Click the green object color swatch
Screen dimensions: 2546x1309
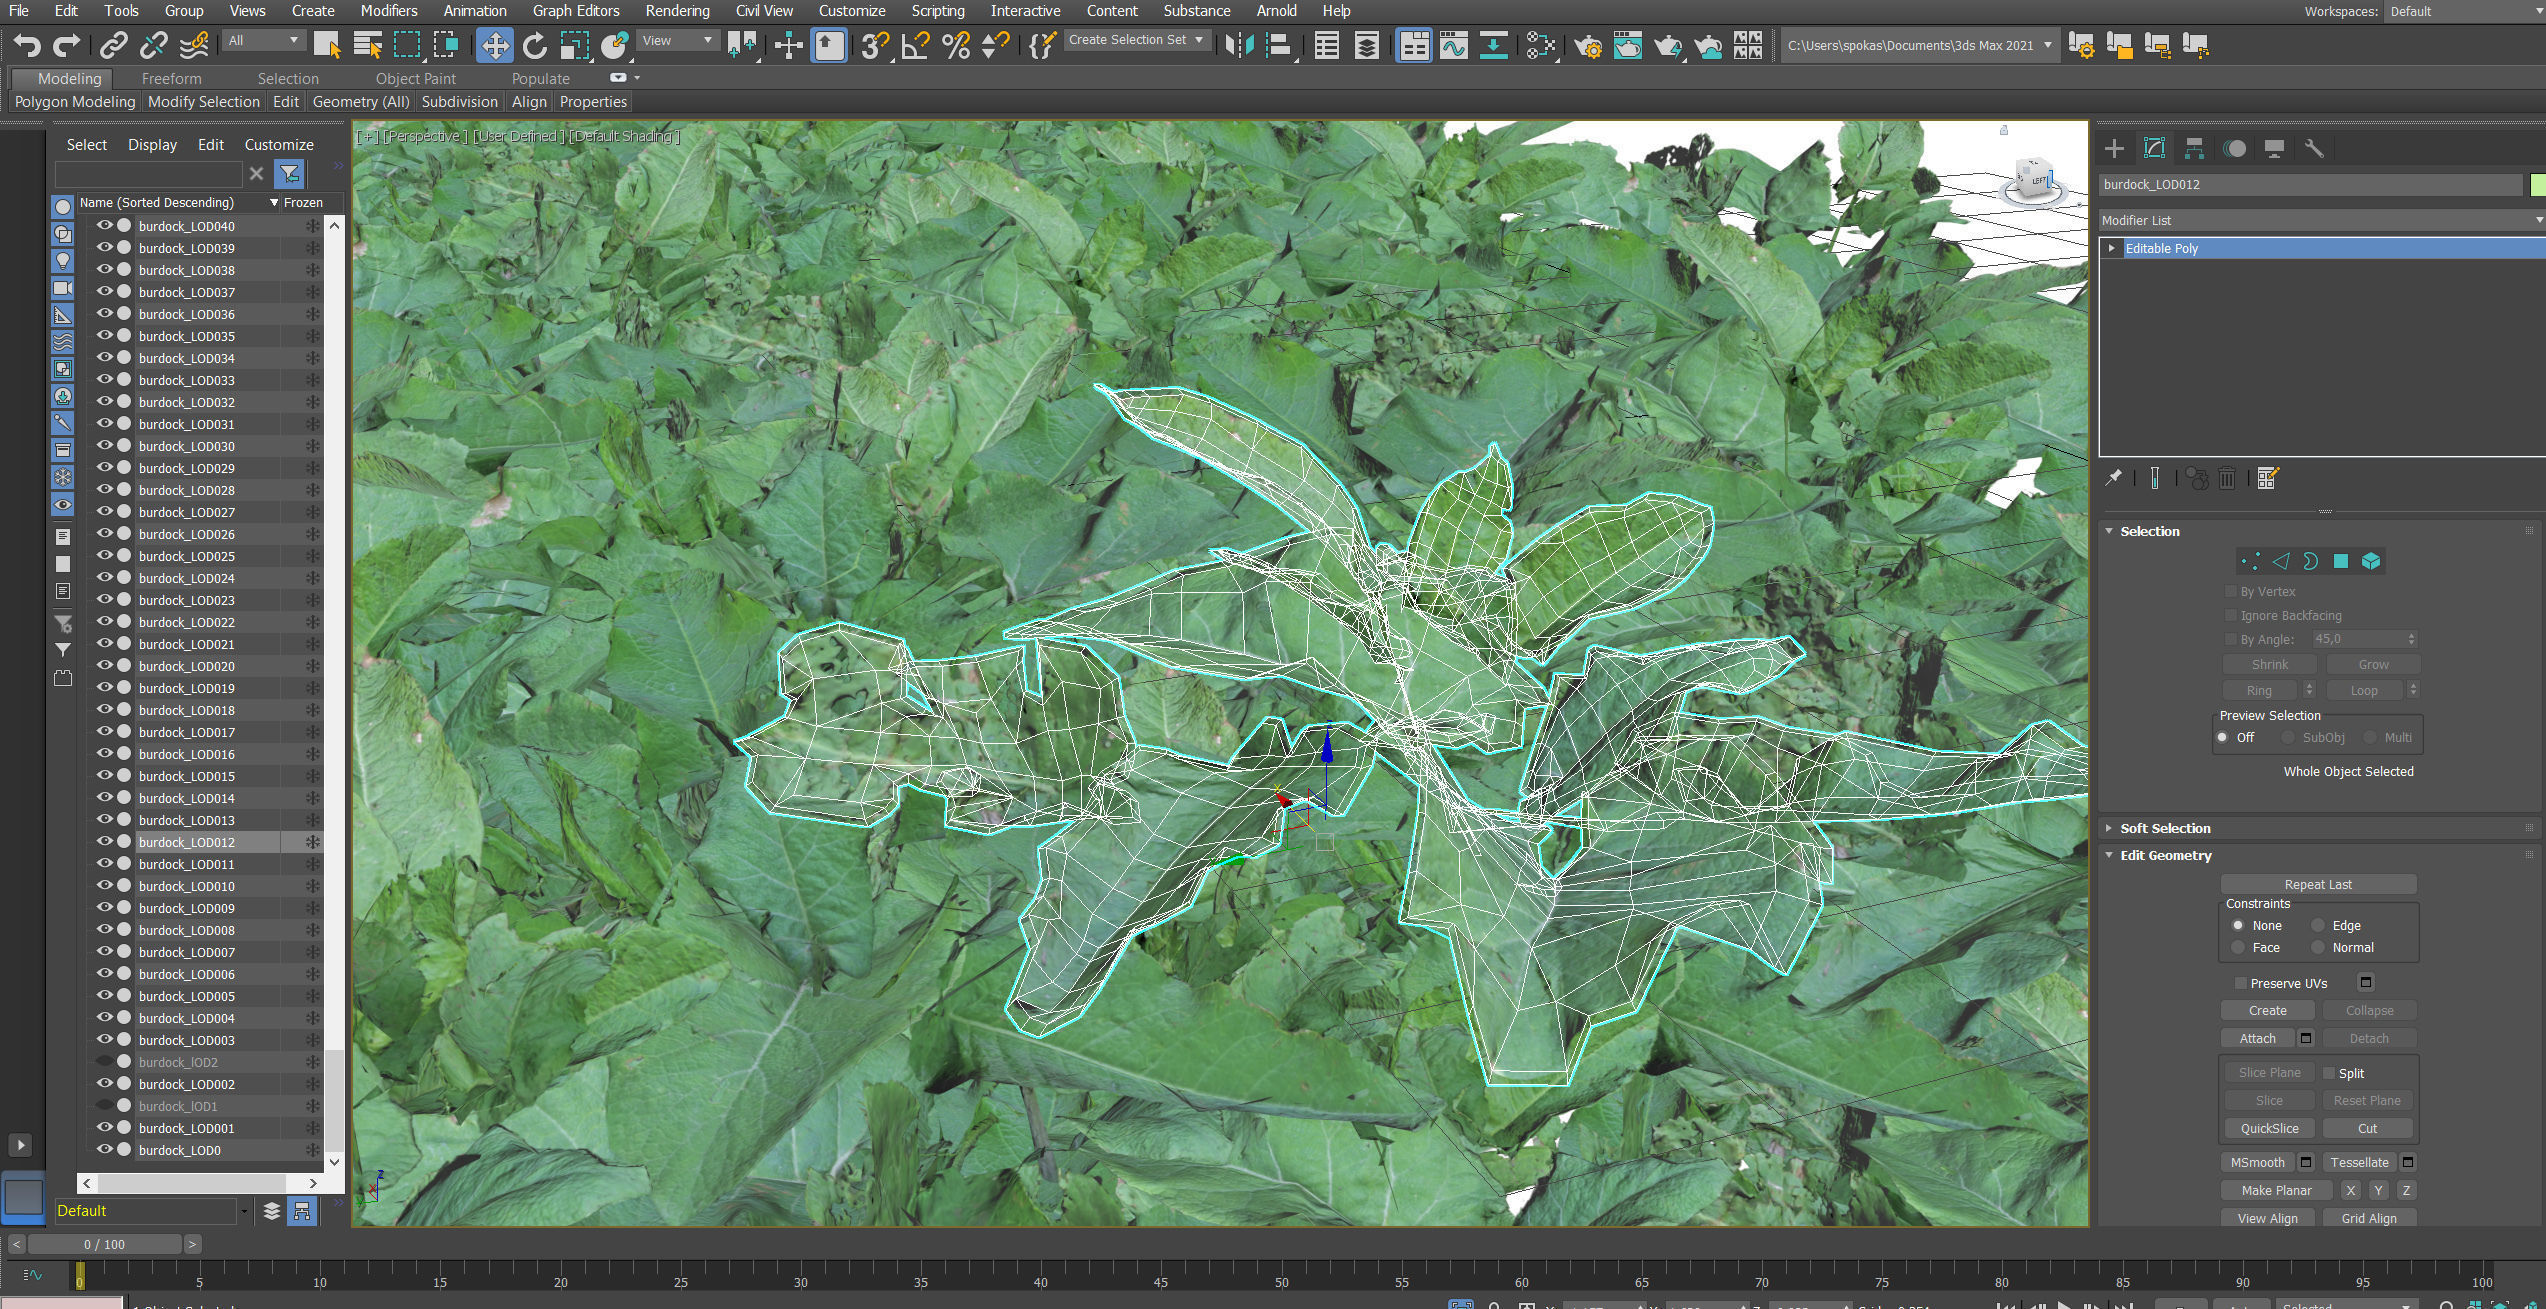click(2537, 184)
